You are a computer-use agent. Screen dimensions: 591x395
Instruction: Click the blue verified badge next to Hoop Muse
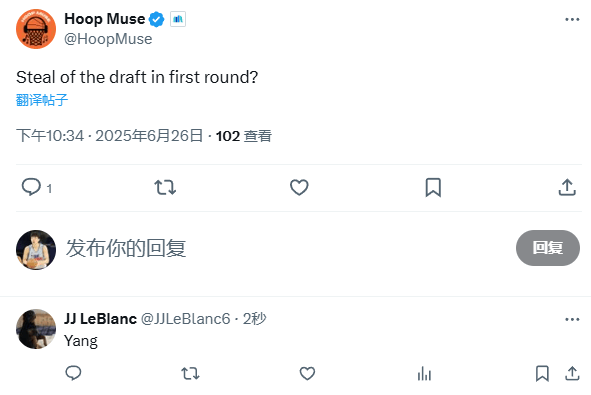[x=156, y=19]
